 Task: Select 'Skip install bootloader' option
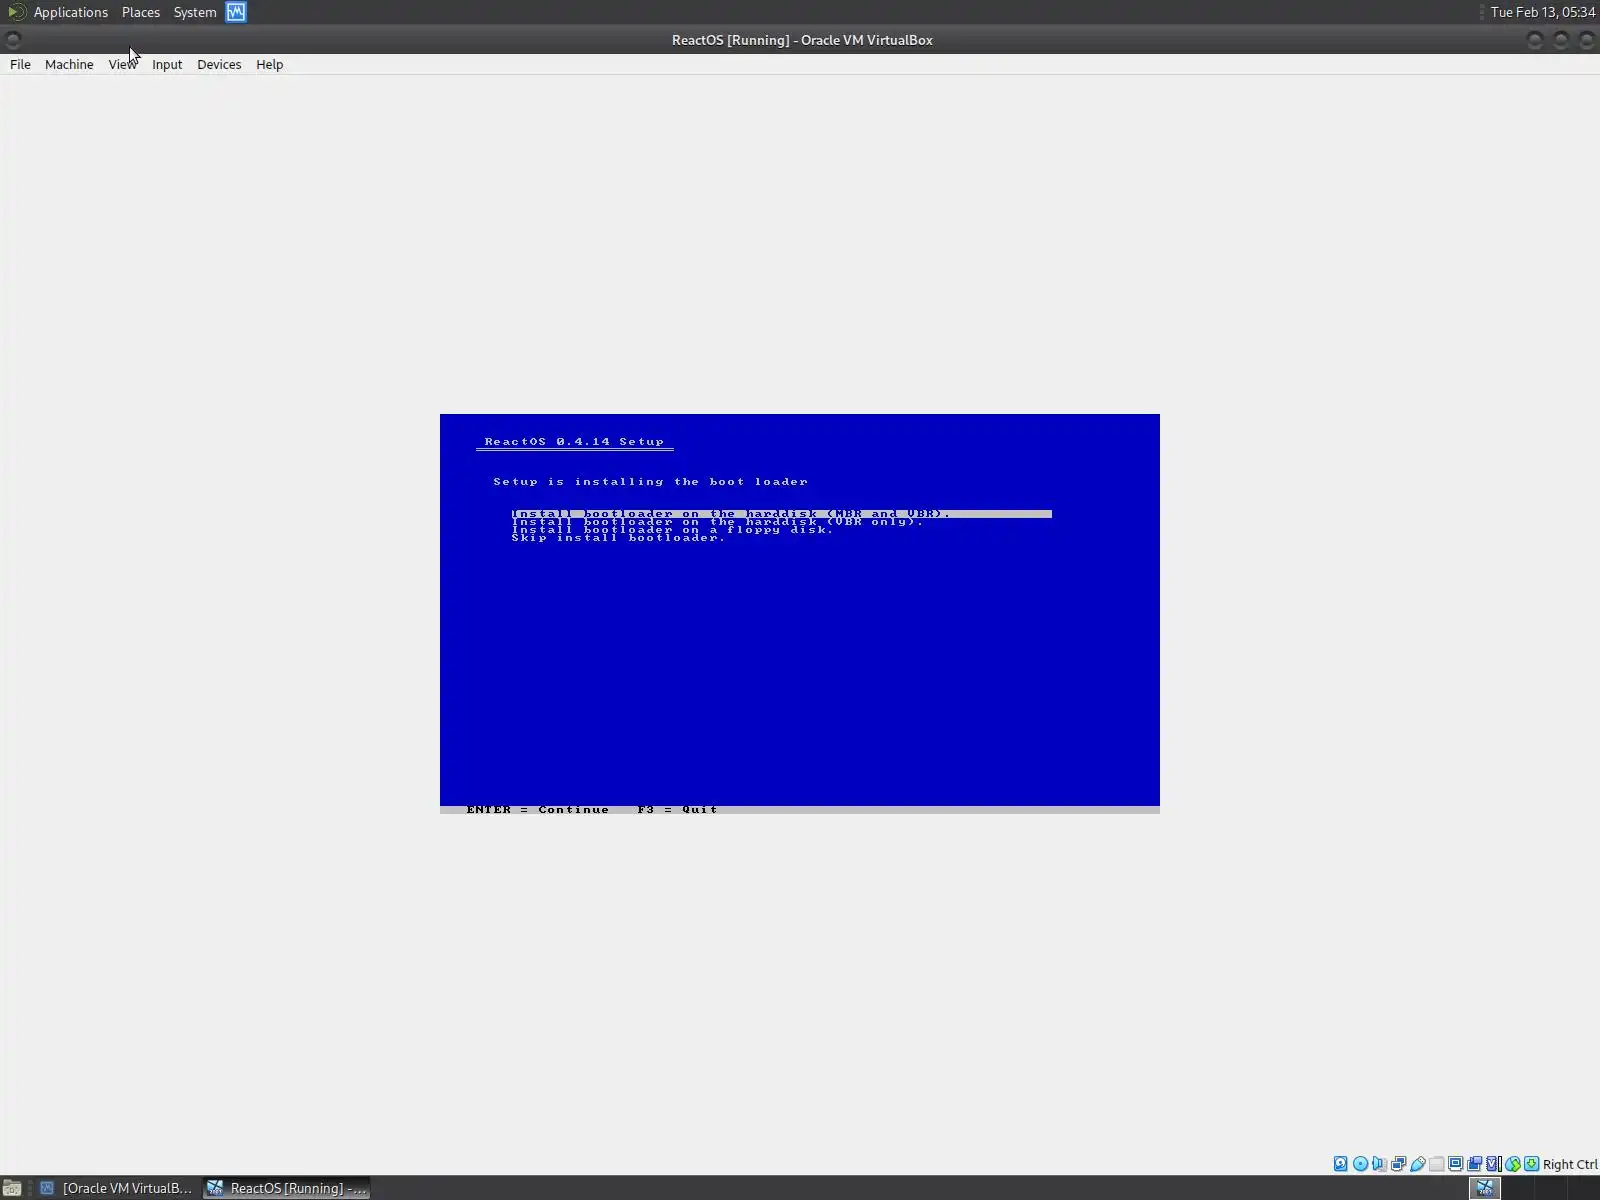click(618, 537)
